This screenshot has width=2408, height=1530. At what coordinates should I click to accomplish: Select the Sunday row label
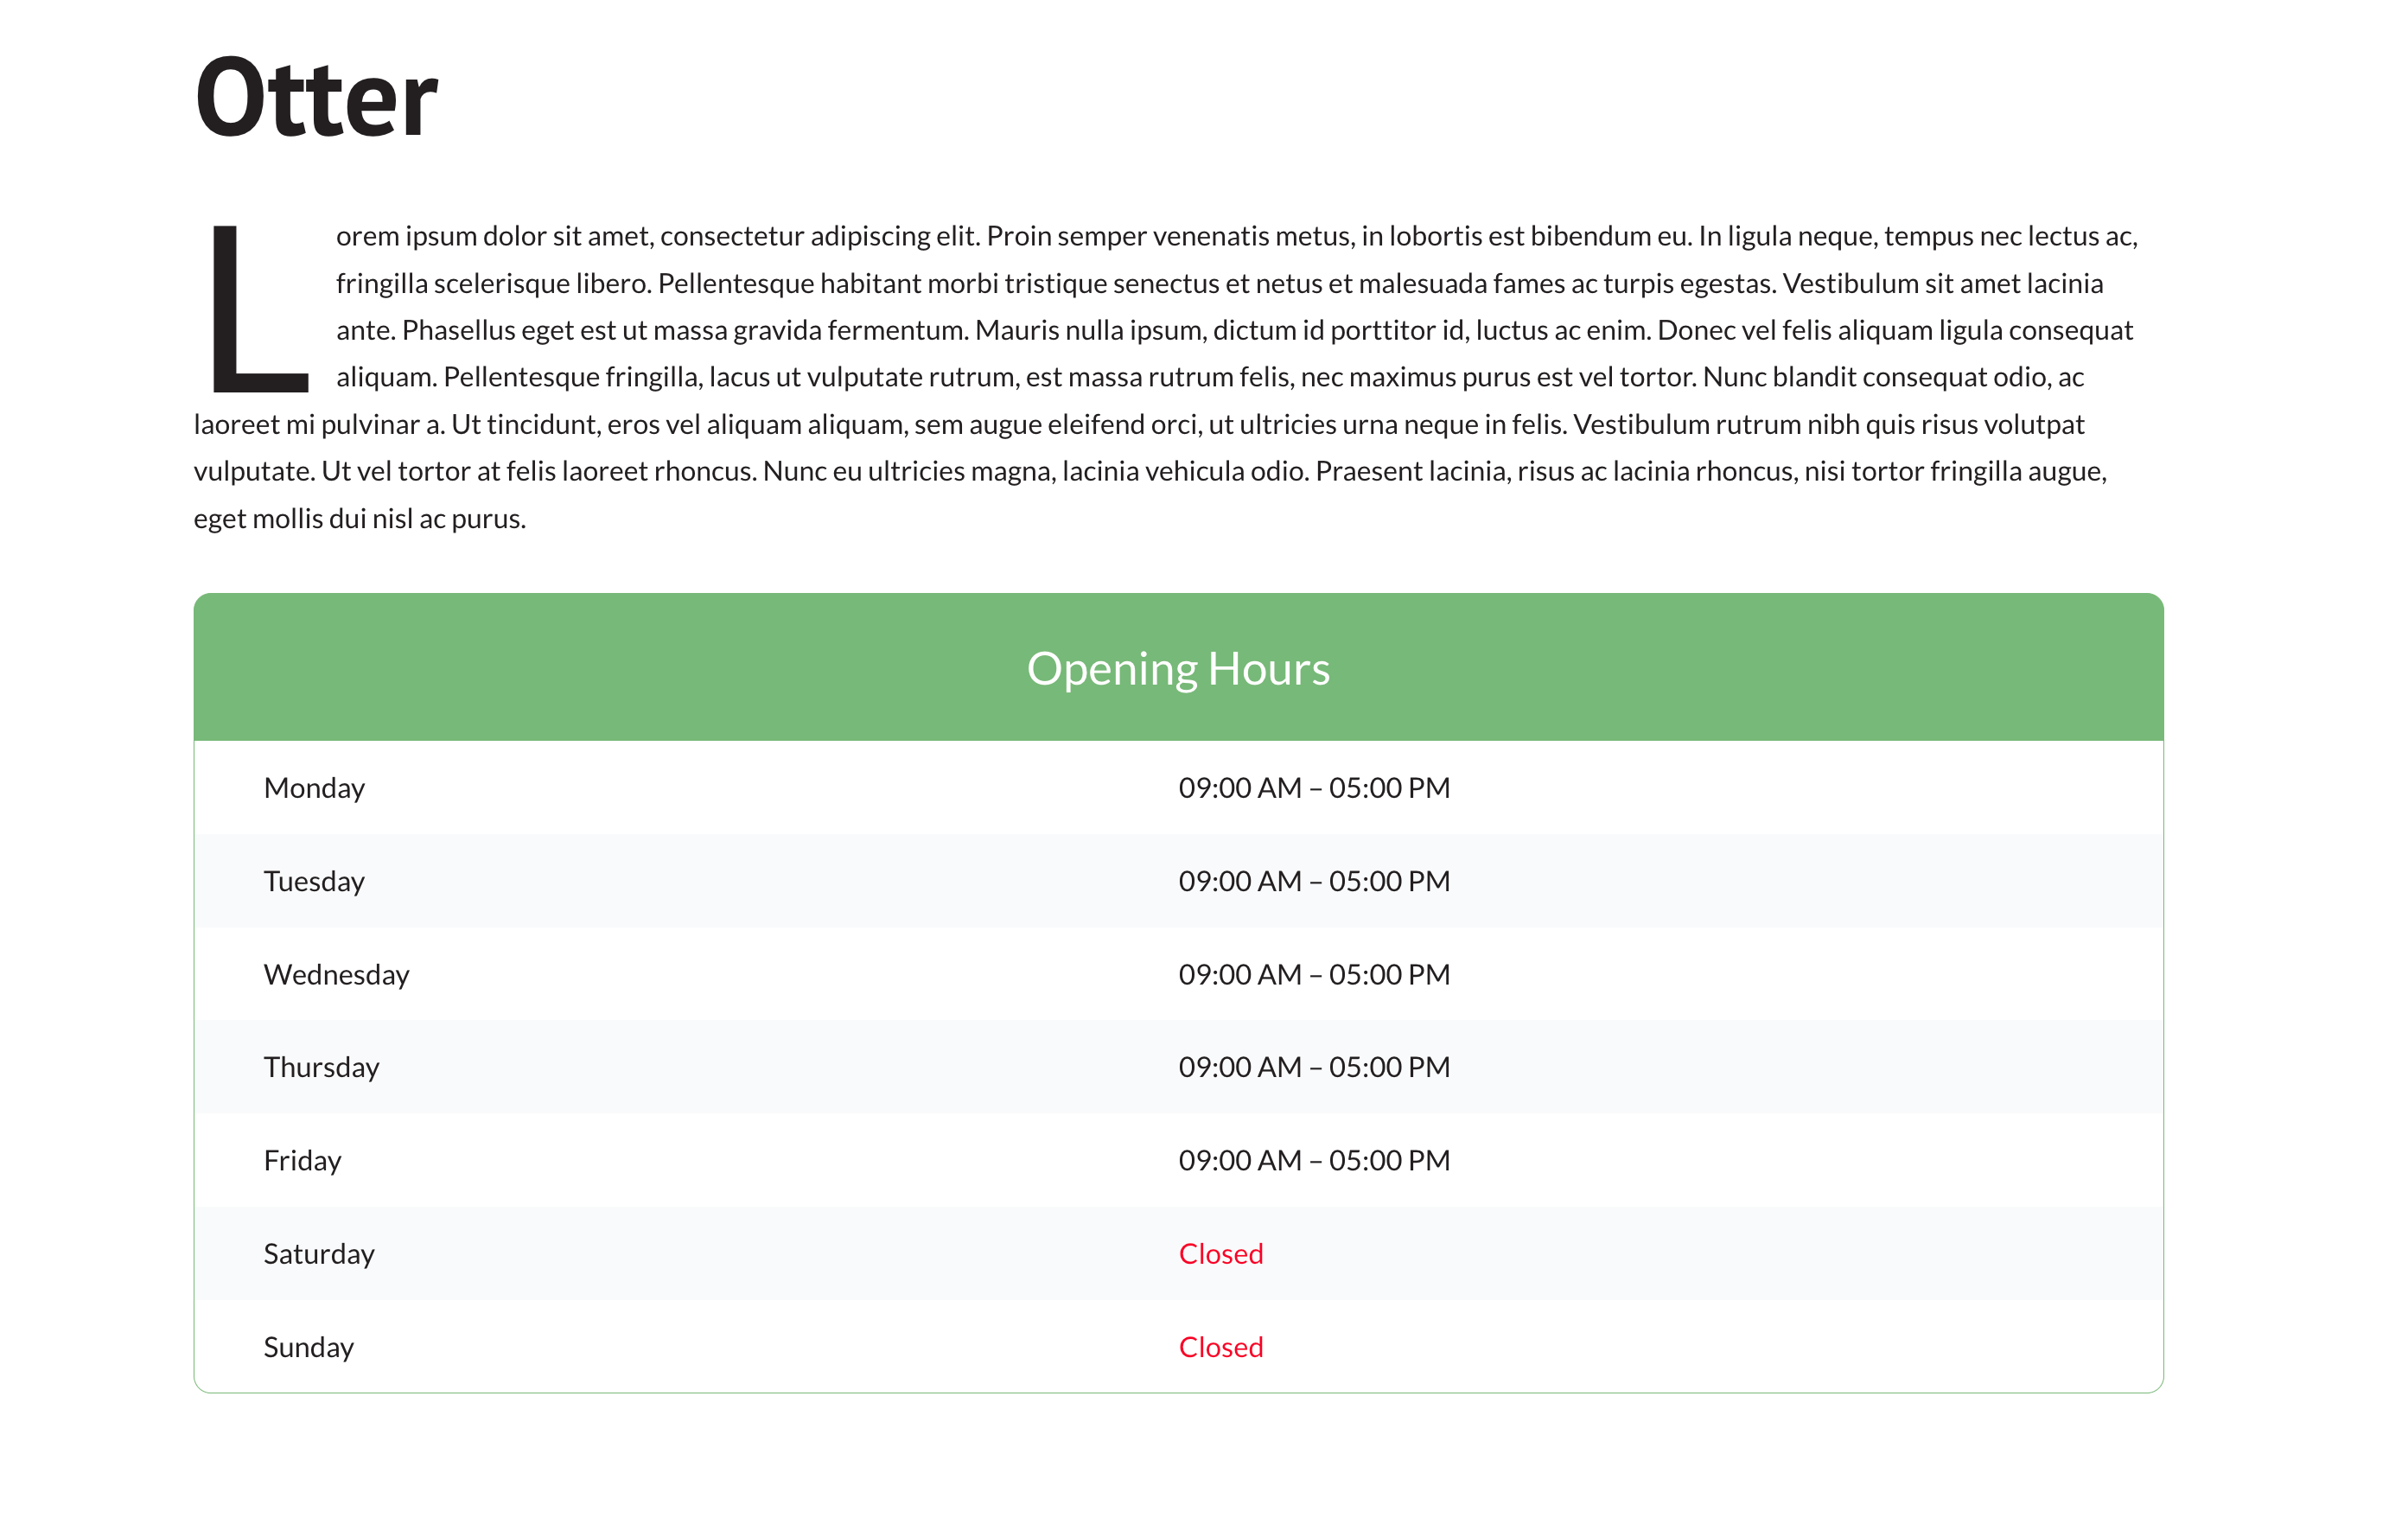point(308,1347)
